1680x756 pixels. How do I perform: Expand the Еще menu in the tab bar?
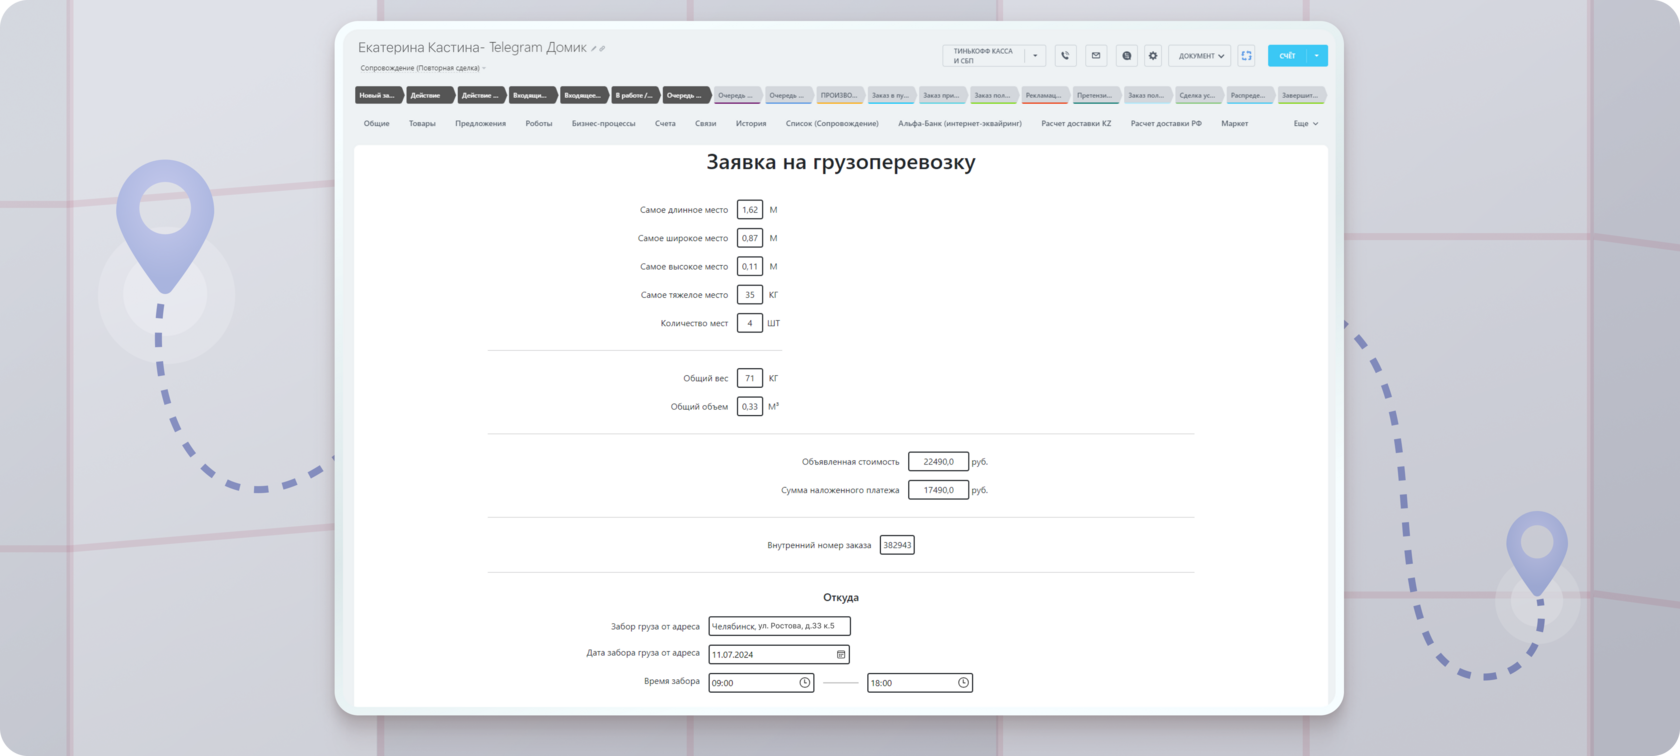click(x=1306, y=124)
